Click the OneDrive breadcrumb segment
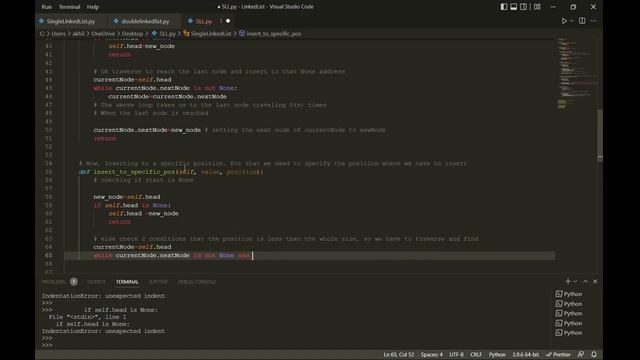This screenshot has width=640, height=360. [x=103, y=34]
